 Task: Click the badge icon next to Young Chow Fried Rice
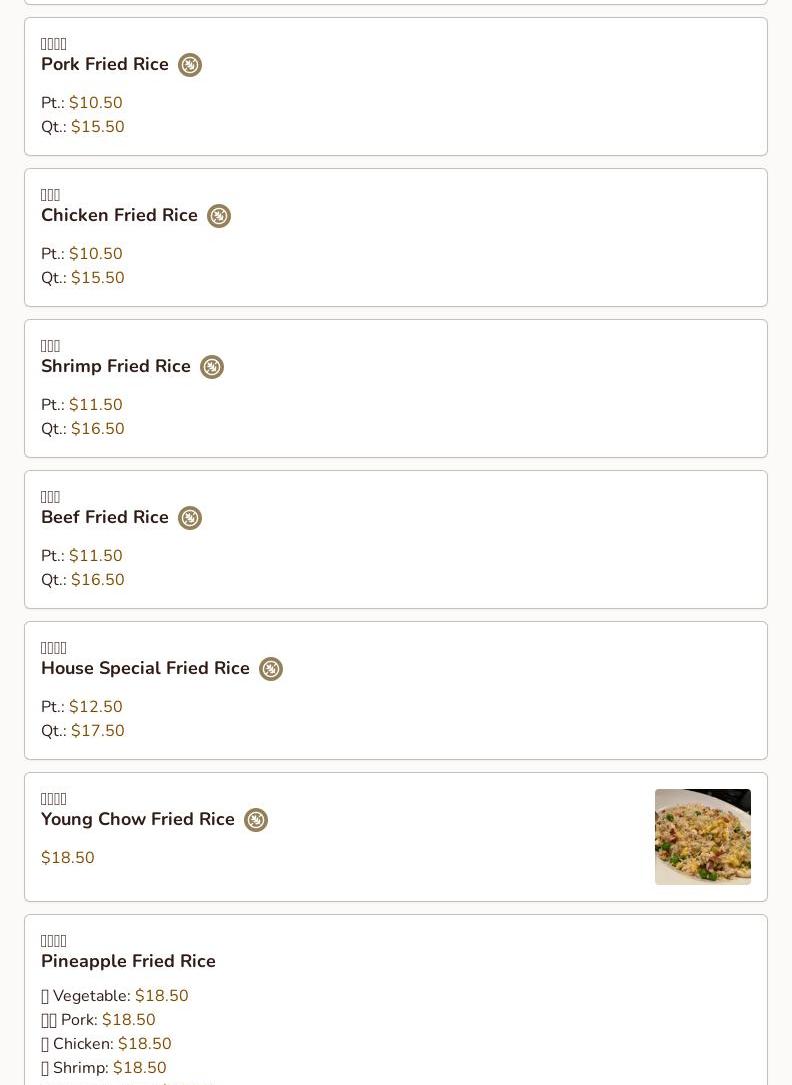click(x=256, y=820)
